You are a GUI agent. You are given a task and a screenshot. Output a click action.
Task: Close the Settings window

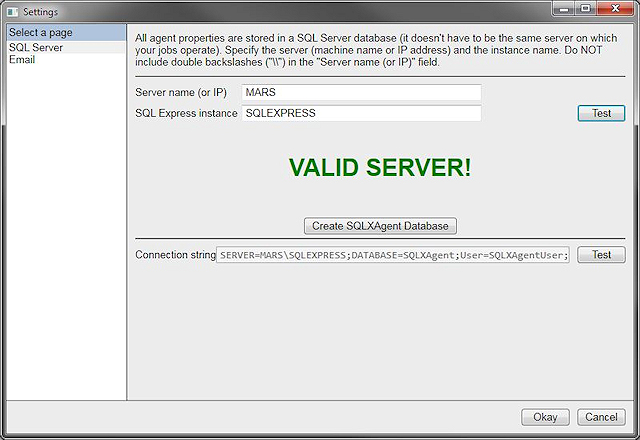click(616, 9)
